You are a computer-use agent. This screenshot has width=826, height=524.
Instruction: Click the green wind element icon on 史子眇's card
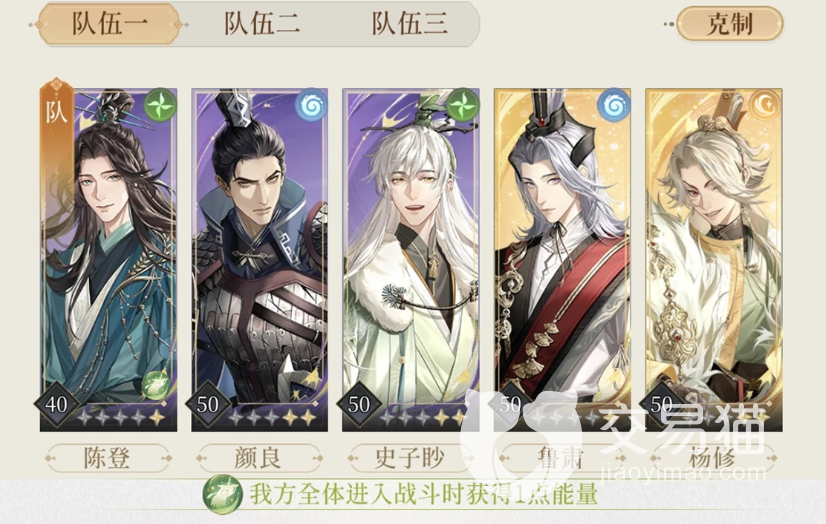pos(463,105)
